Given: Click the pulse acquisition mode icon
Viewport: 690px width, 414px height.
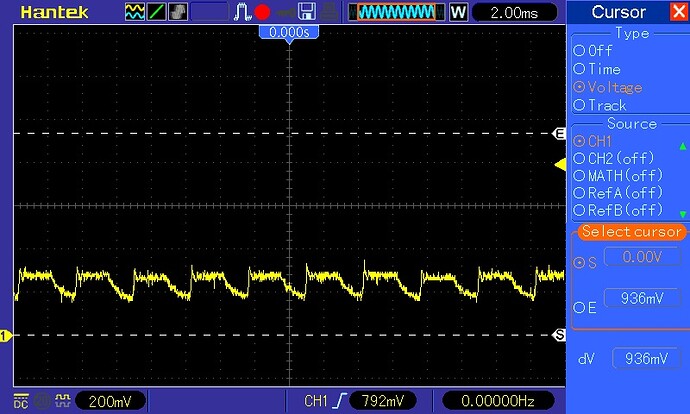Looking at the screenshot, I should [241, 12].
